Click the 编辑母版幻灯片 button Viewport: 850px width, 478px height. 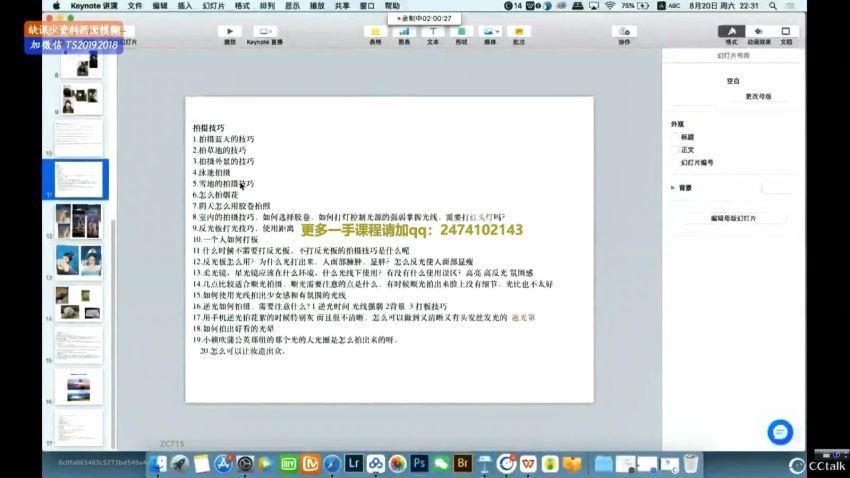(733, 218)
